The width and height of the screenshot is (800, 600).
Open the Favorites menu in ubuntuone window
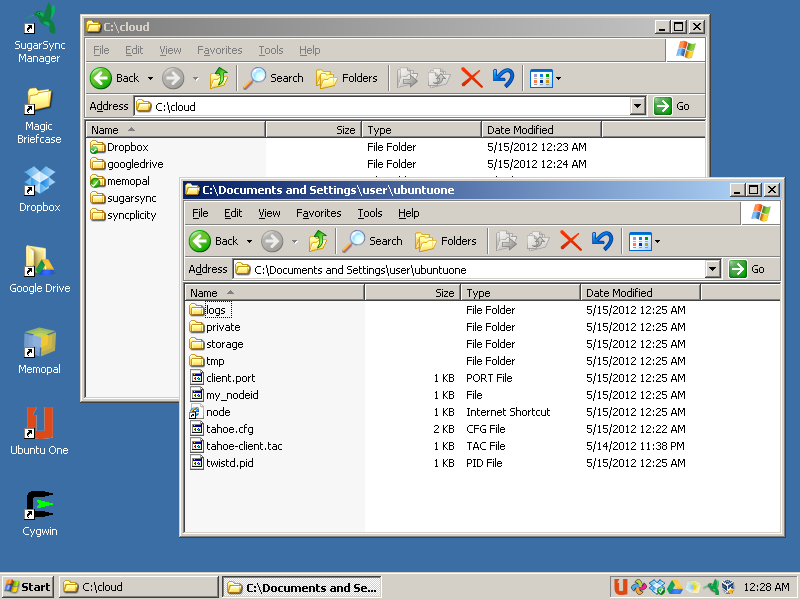click(318, 213)
